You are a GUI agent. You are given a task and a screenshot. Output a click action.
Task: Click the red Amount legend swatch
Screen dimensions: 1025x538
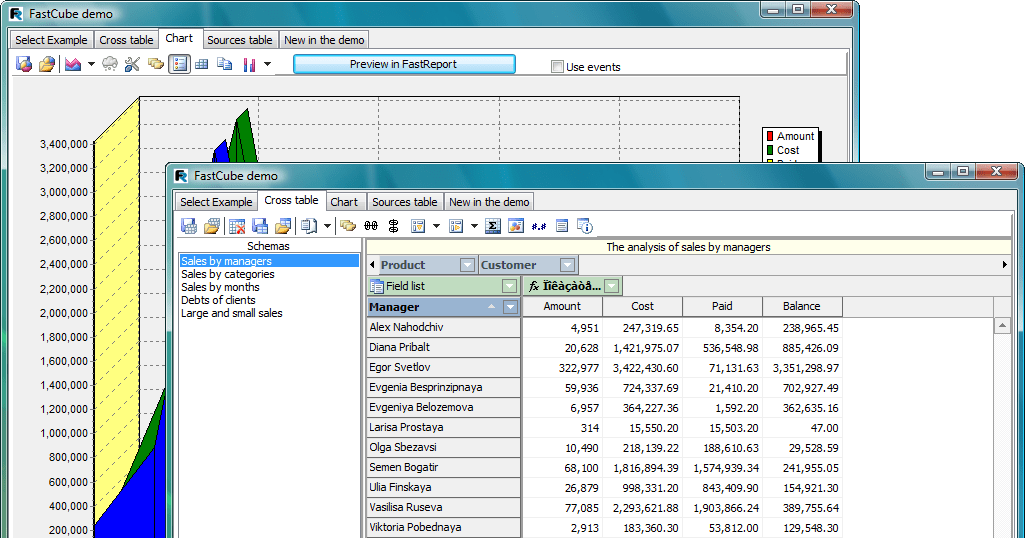pyautogui.click(x=770, y=136)
